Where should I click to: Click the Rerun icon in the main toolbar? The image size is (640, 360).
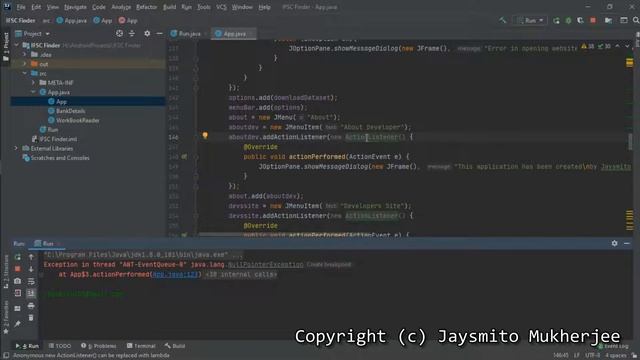(556, 20)
